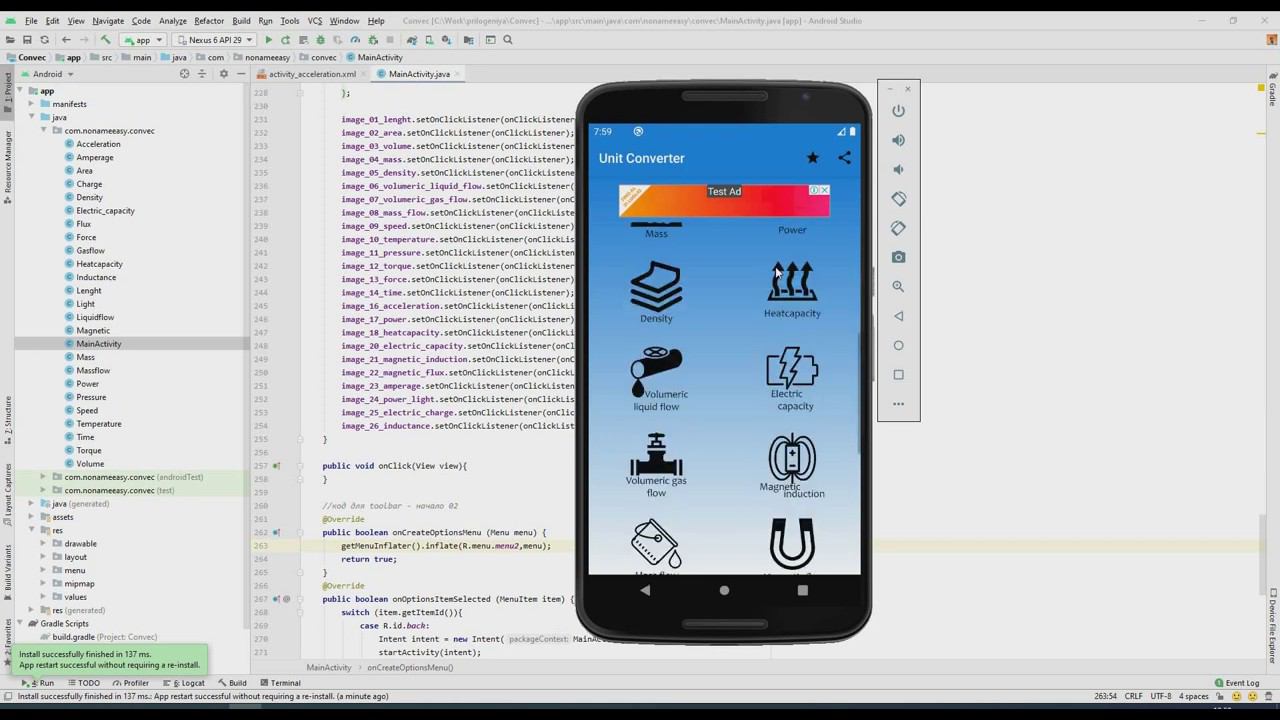Tap the Magnetic induction icon
1280x720 pixels.
click(792, 466)
